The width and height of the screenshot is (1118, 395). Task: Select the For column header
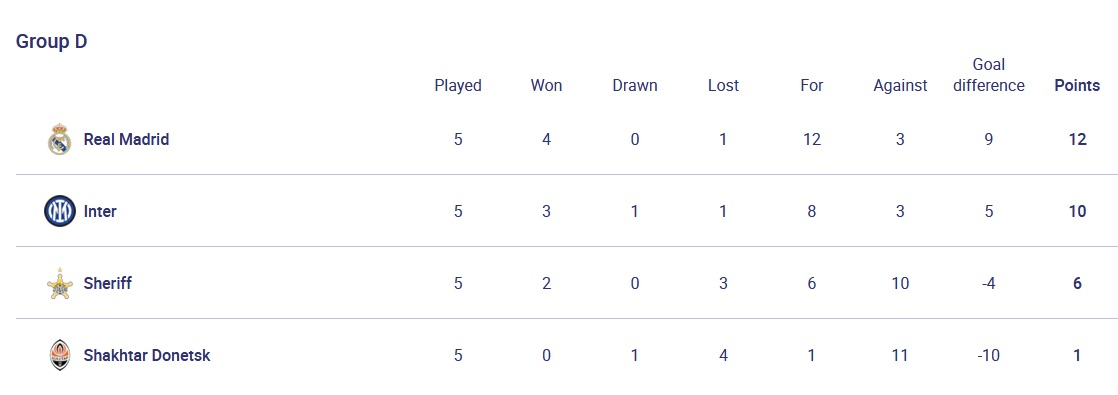coord(811,86)
